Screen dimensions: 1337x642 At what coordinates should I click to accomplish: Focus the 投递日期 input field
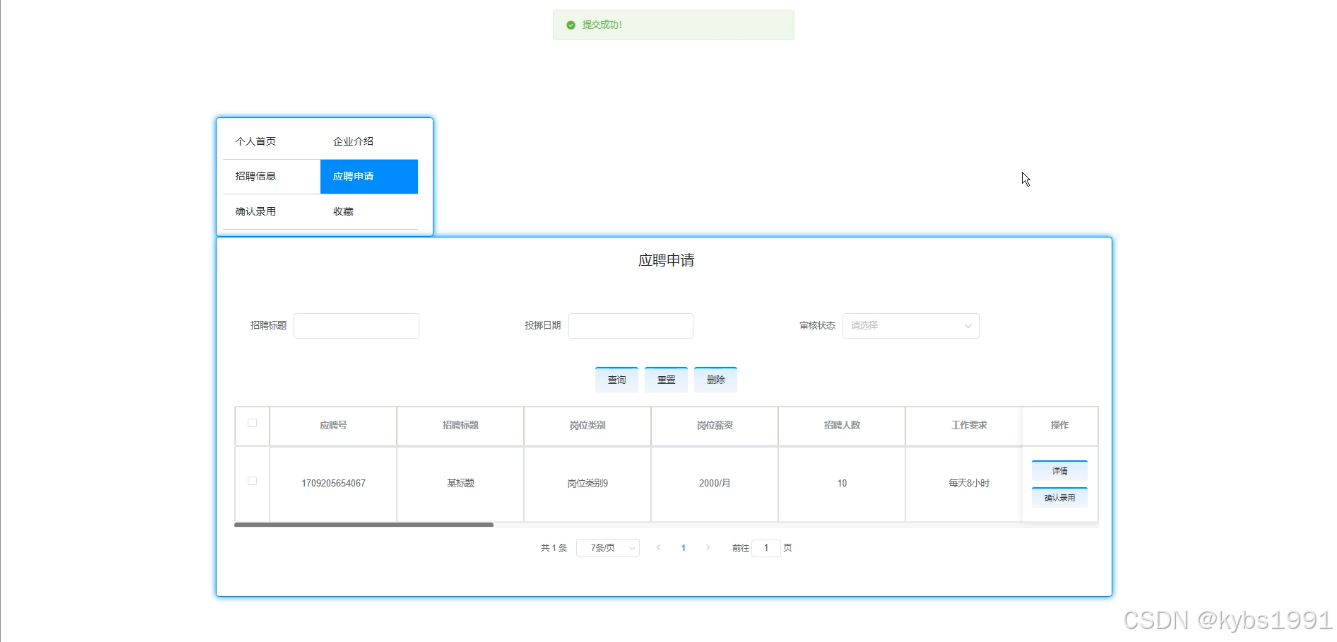coord(631,326)
